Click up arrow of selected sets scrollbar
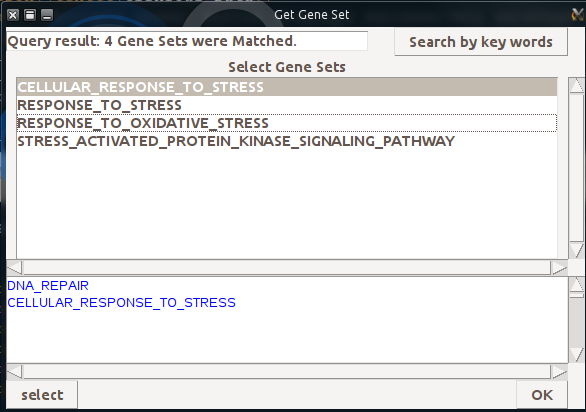Screen dimensions: 586x412 (x=576, y=285)
